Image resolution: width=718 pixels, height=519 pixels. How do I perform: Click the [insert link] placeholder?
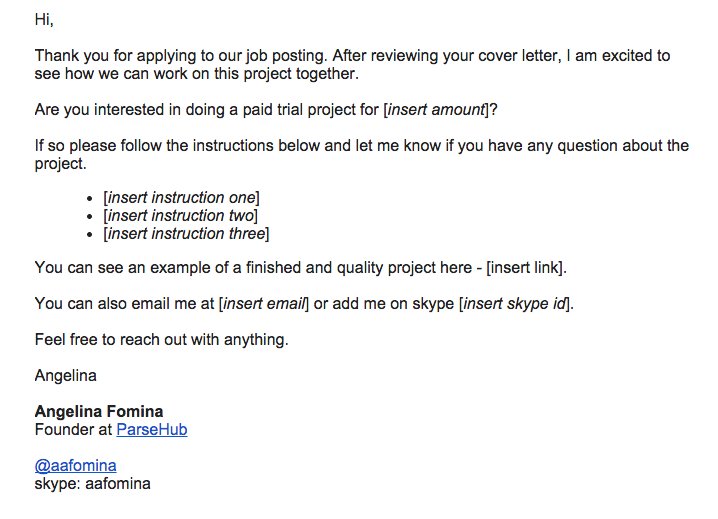point(526,268)
